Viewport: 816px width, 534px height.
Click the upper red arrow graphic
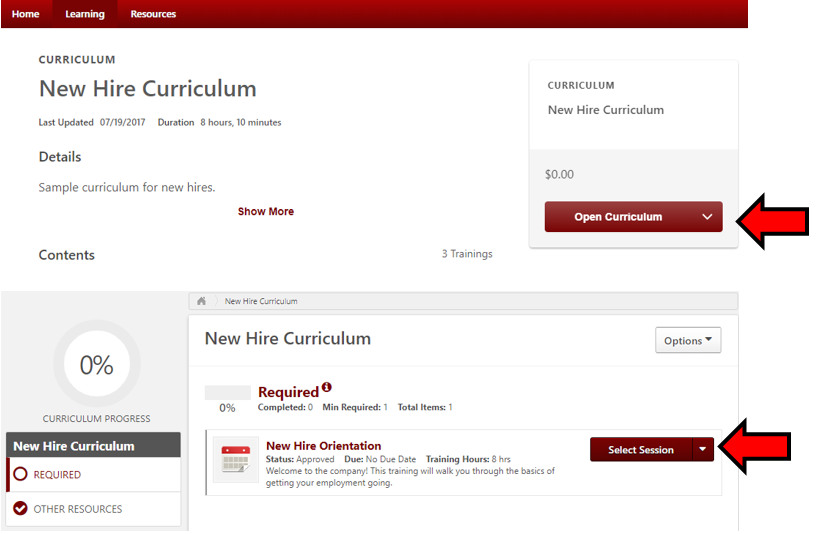[771, 217]
